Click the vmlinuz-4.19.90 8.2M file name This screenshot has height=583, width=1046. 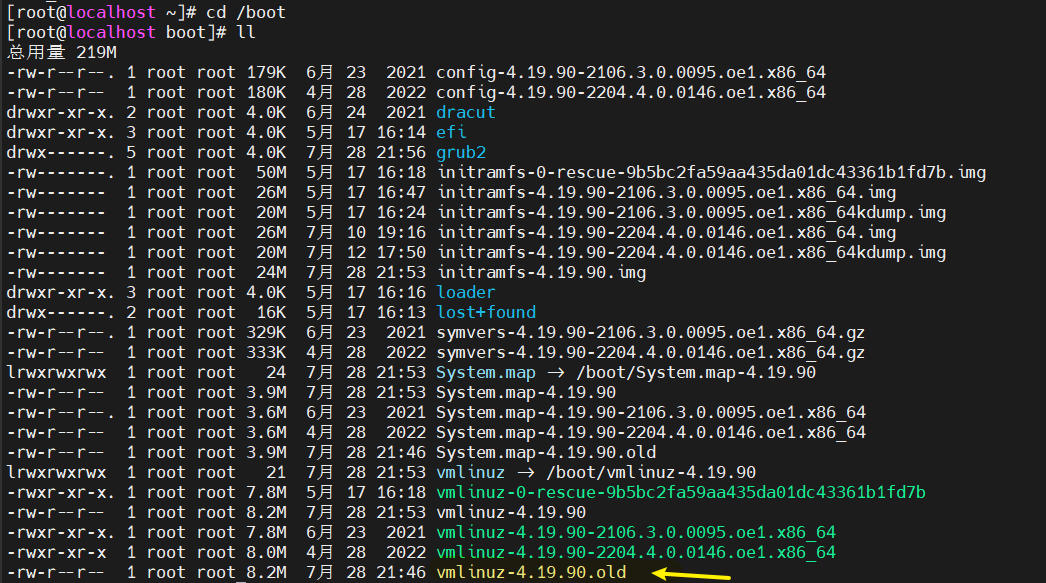511,512
